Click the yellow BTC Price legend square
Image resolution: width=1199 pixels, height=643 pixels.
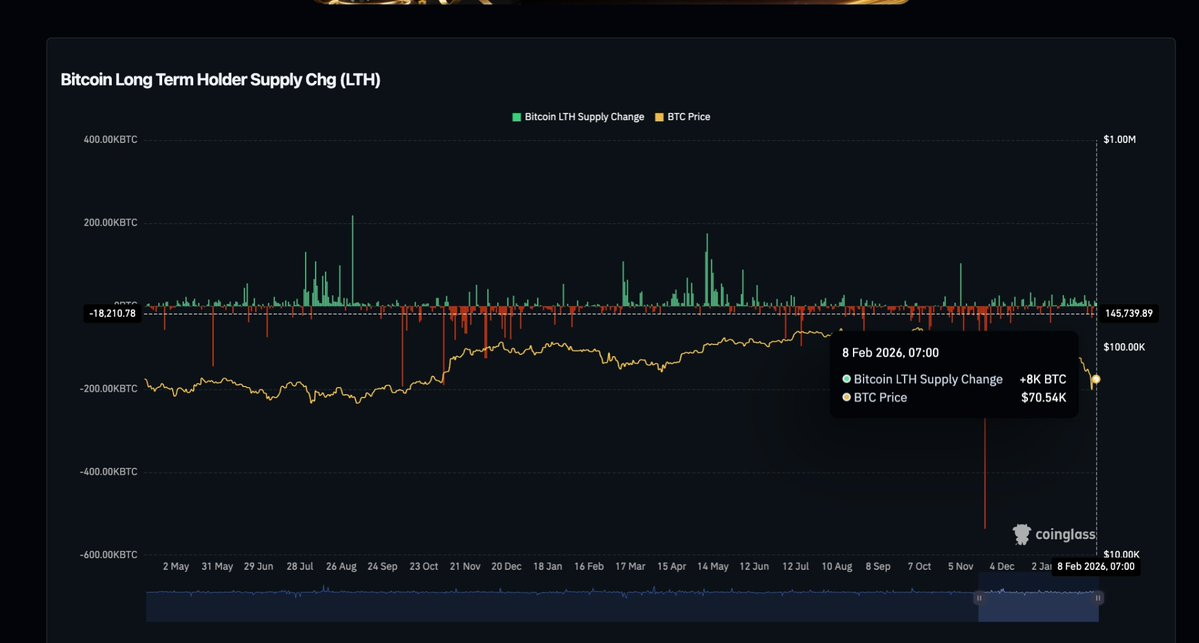pyautogui.click(x=659, y=117)
